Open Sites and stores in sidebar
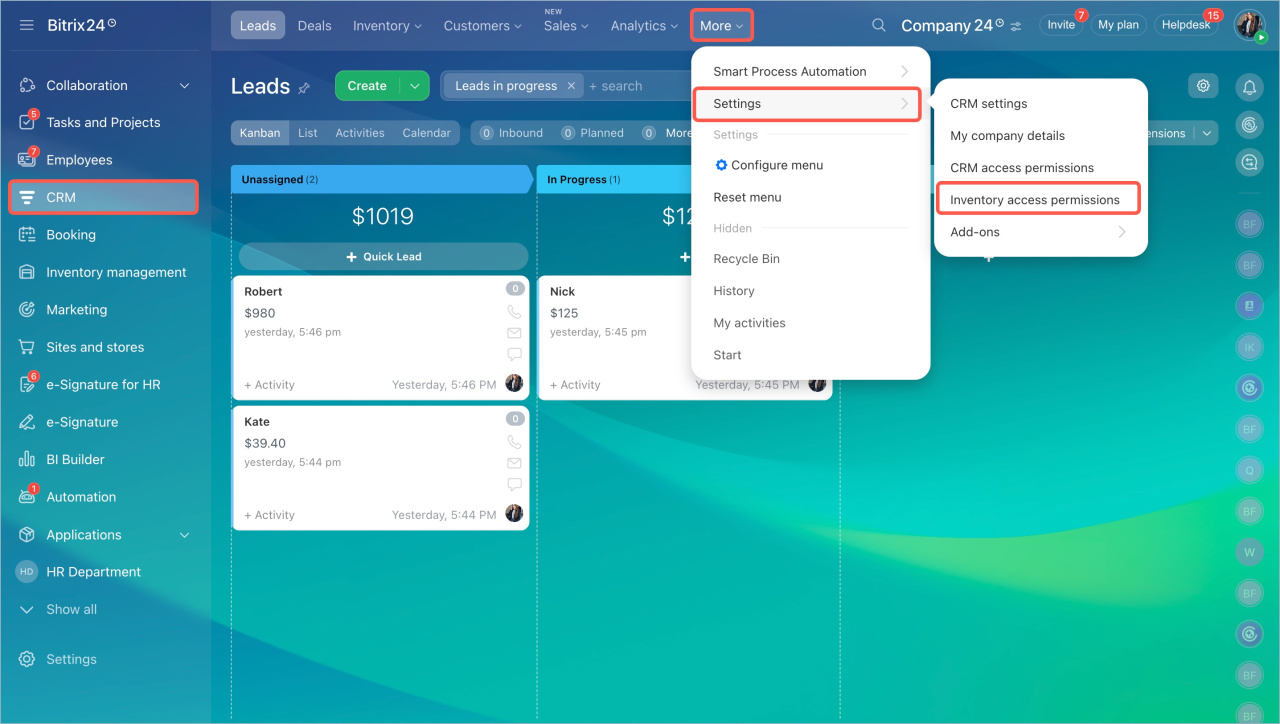This screenshot has height=724, width=1280. point(104,347)
